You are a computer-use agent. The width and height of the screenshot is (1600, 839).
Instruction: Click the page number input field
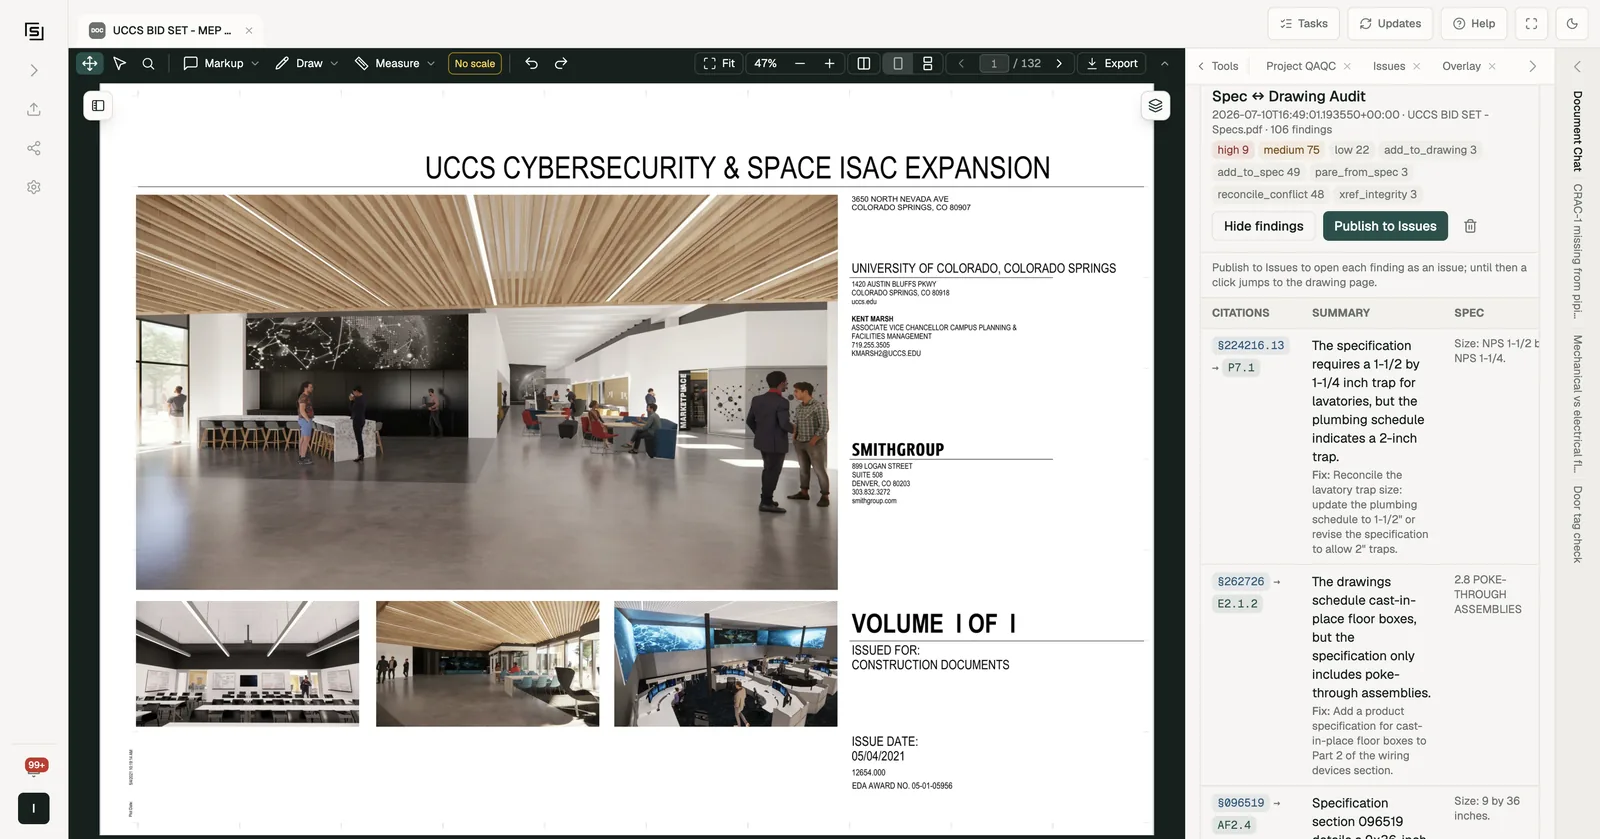tap(994, 63)
